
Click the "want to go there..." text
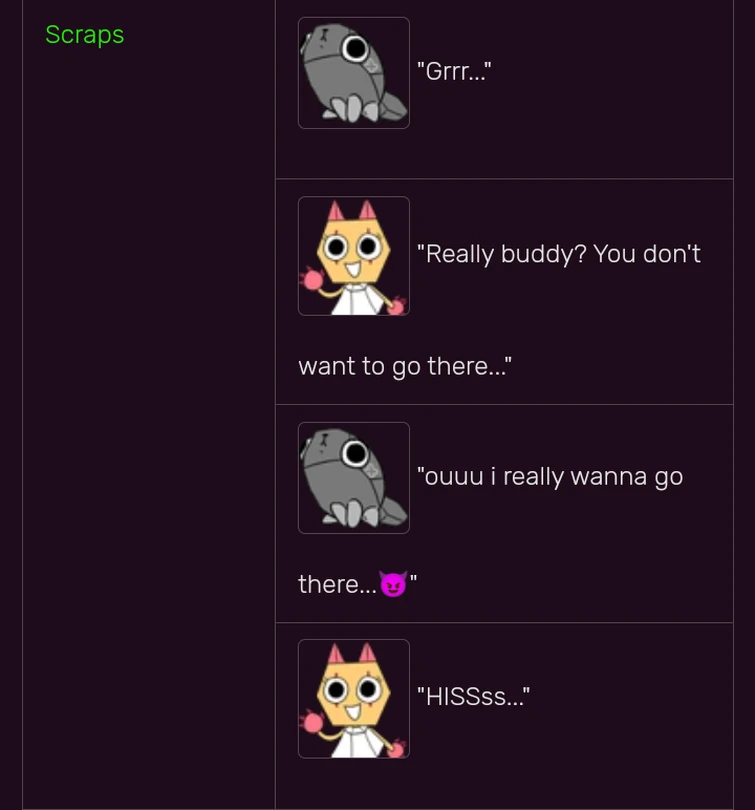pos(405,366)
